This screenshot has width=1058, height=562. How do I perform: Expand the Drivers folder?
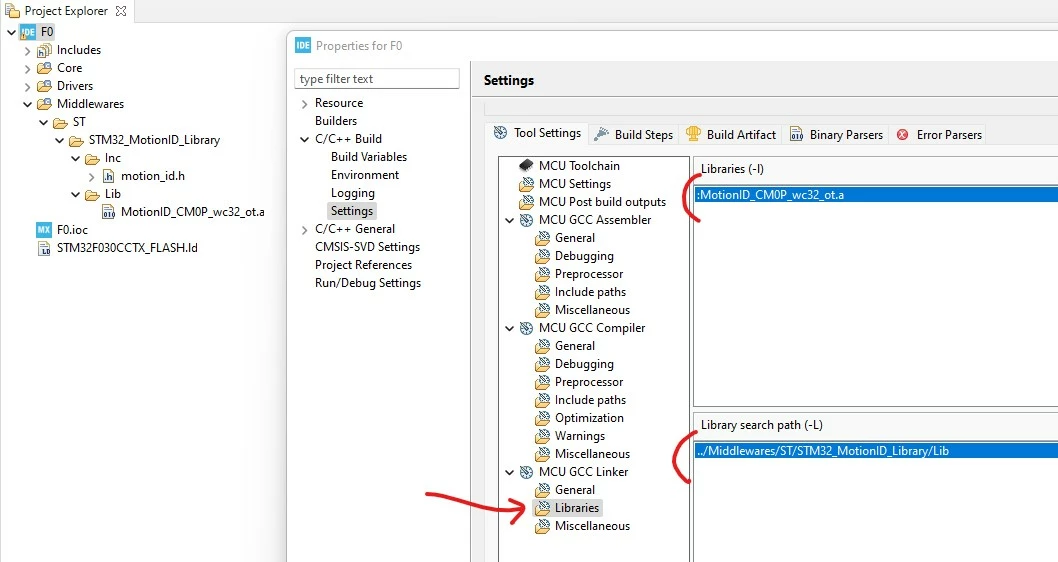pos(28,86)
